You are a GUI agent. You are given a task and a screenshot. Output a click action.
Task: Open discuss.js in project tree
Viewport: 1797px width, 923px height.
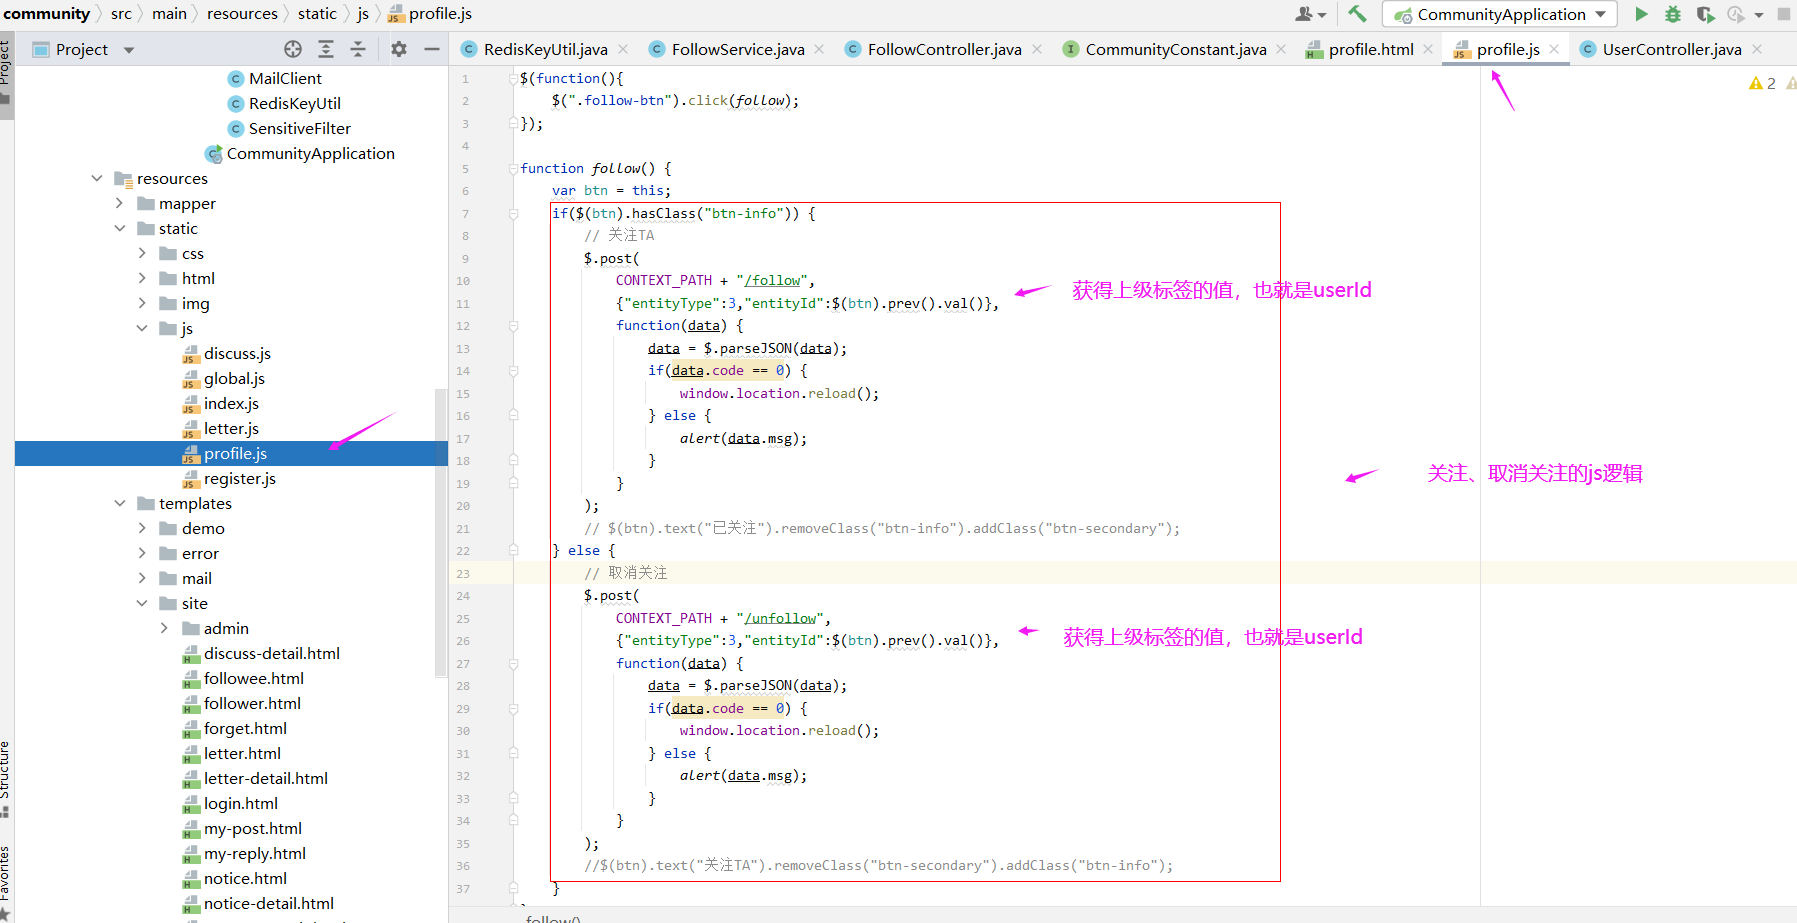237,353
